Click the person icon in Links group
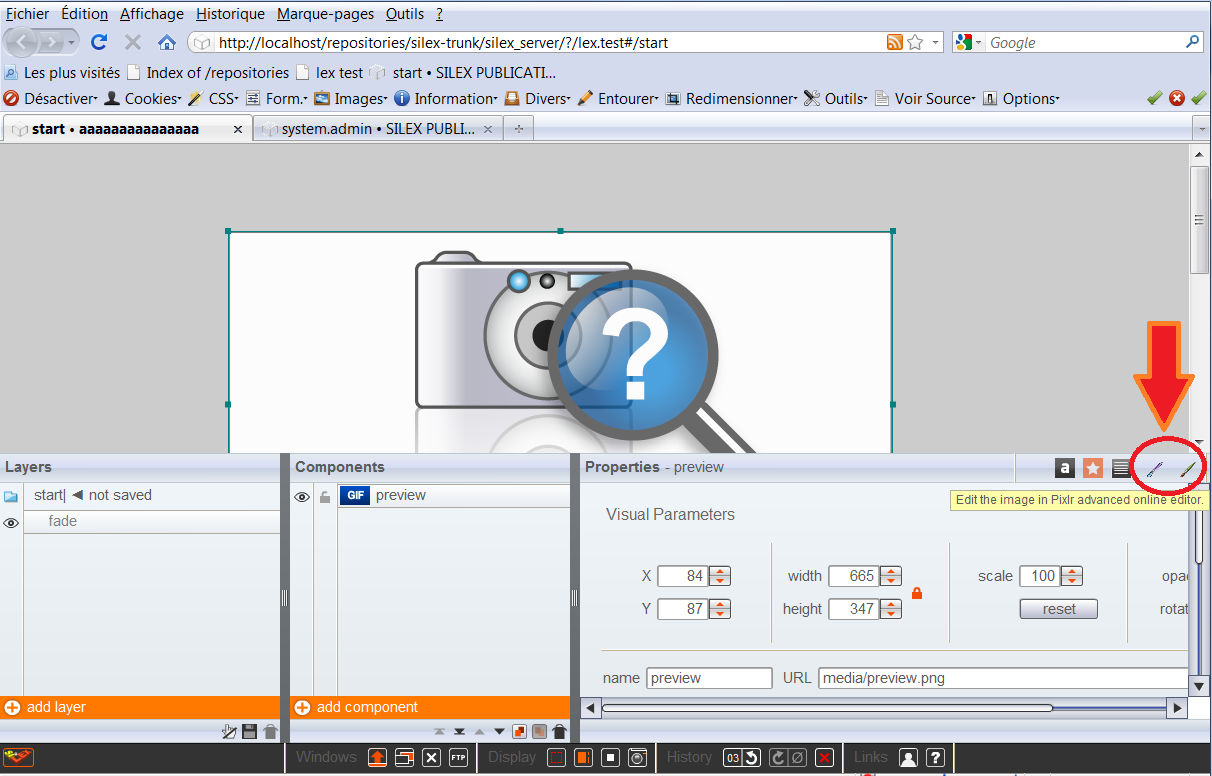The width and height of the screenshot is (1212, 776). tap(908, 757)
